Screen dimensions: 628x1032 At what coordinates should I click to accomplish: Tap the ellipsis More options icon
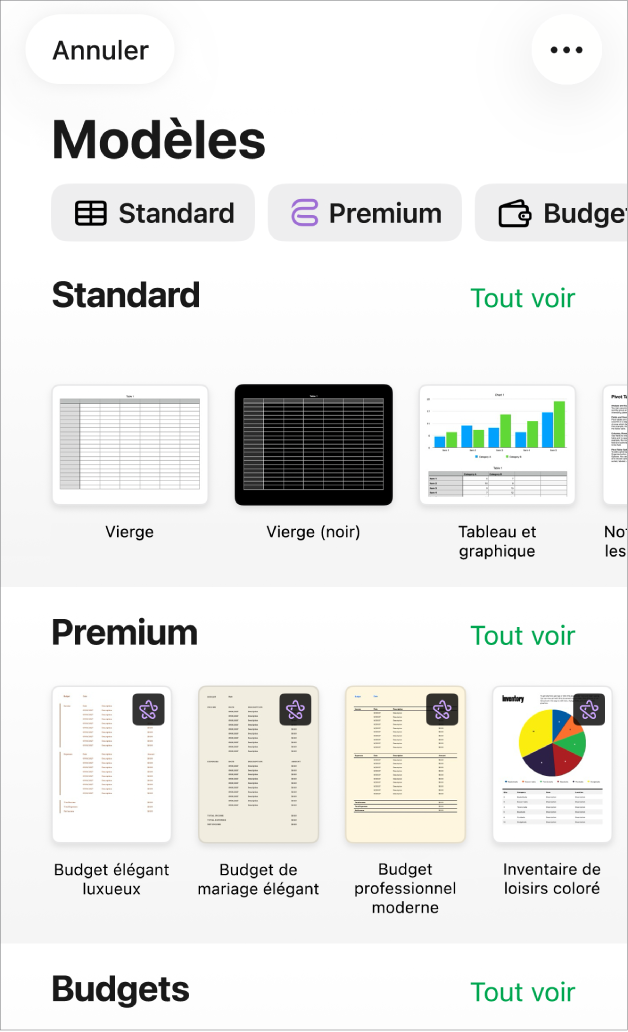coord(566,49)
